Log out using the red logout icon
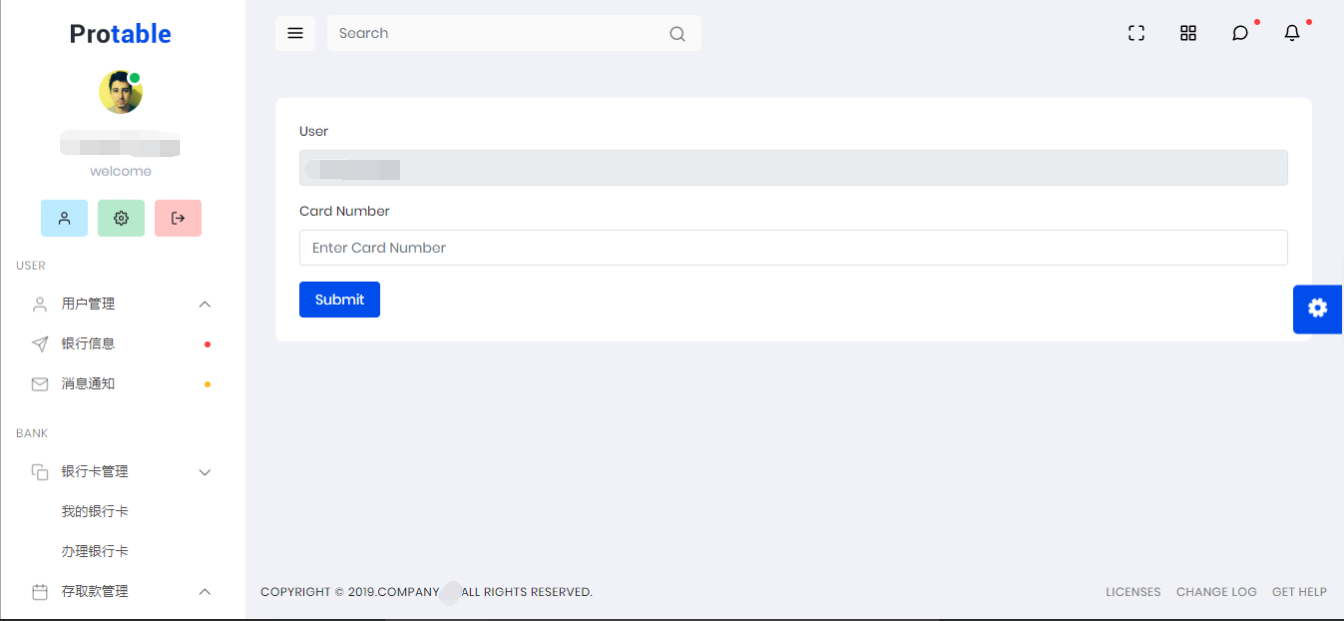 point(178,217)
